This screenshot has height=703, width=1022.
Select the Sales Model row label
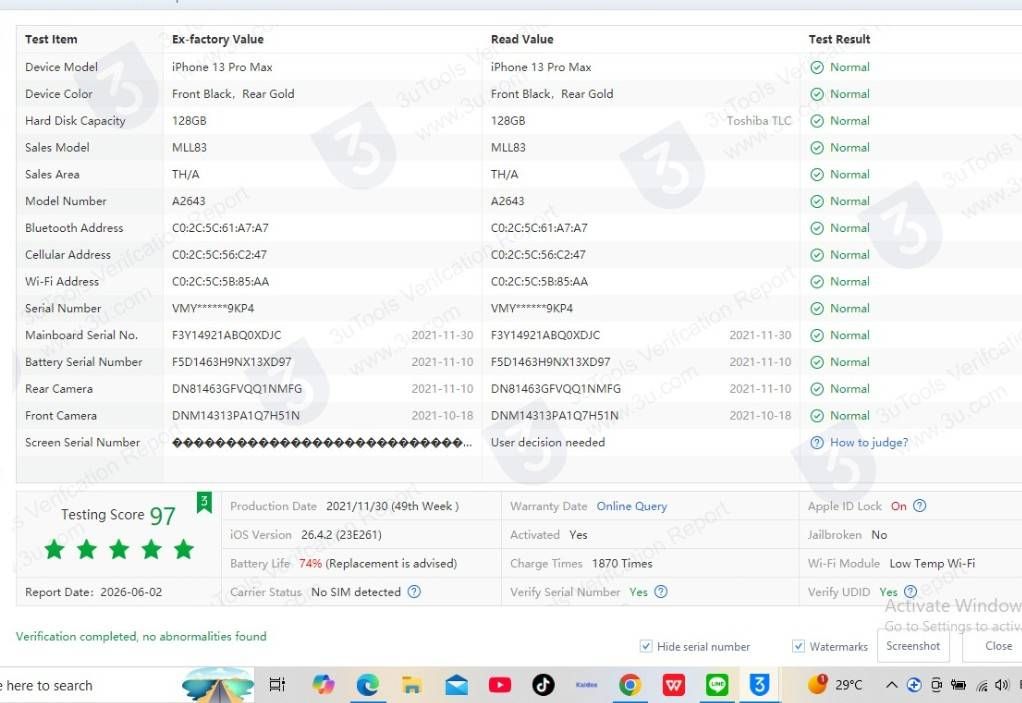[x=57, y=147]
